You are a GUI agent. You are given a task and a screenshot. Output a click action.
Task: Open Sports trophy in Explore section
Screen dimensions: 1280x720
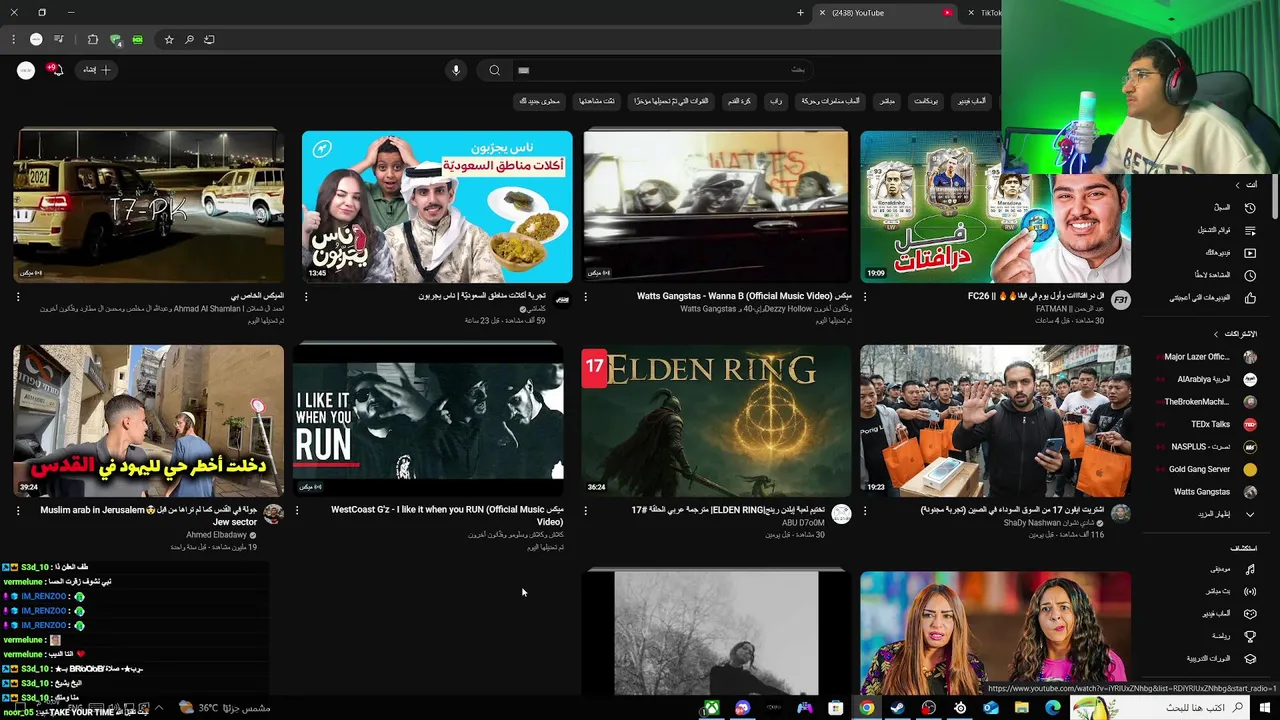1250,636
